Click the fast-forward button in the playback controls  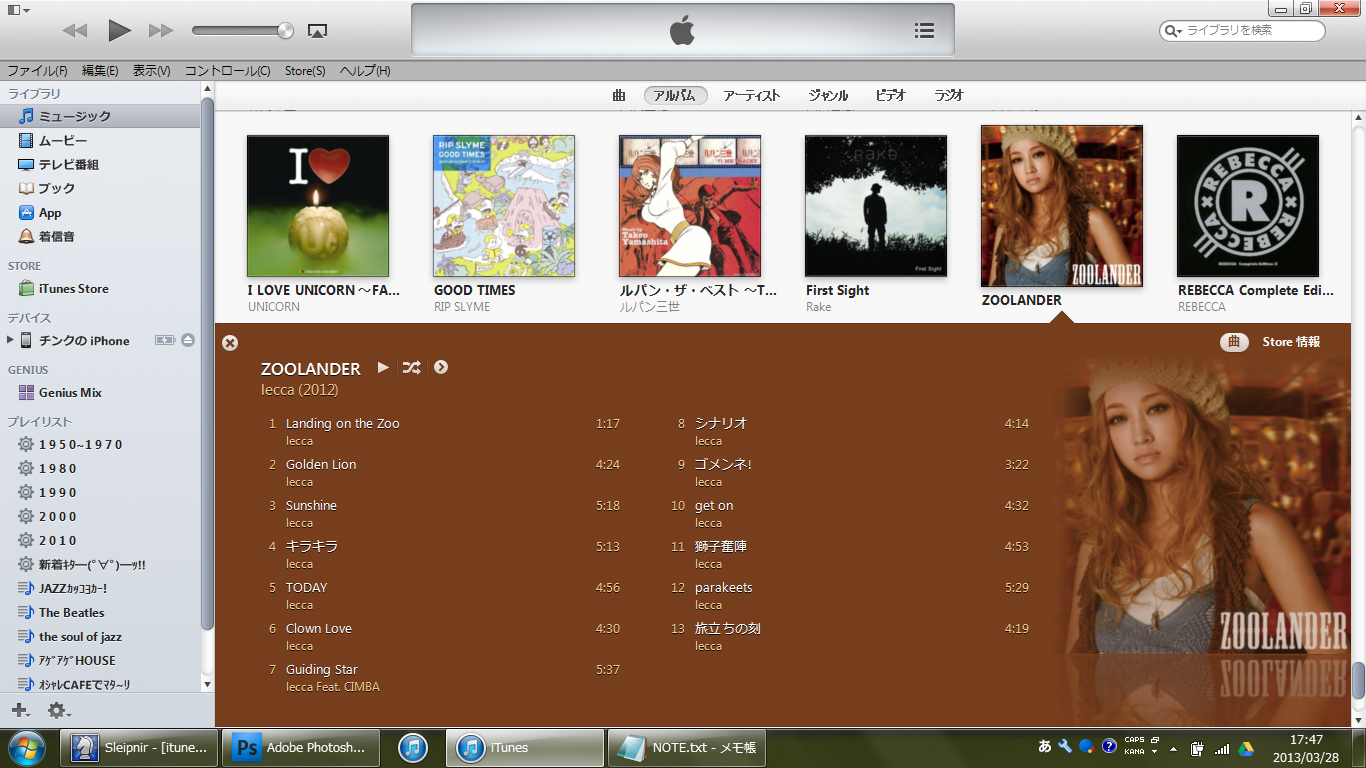161,30
